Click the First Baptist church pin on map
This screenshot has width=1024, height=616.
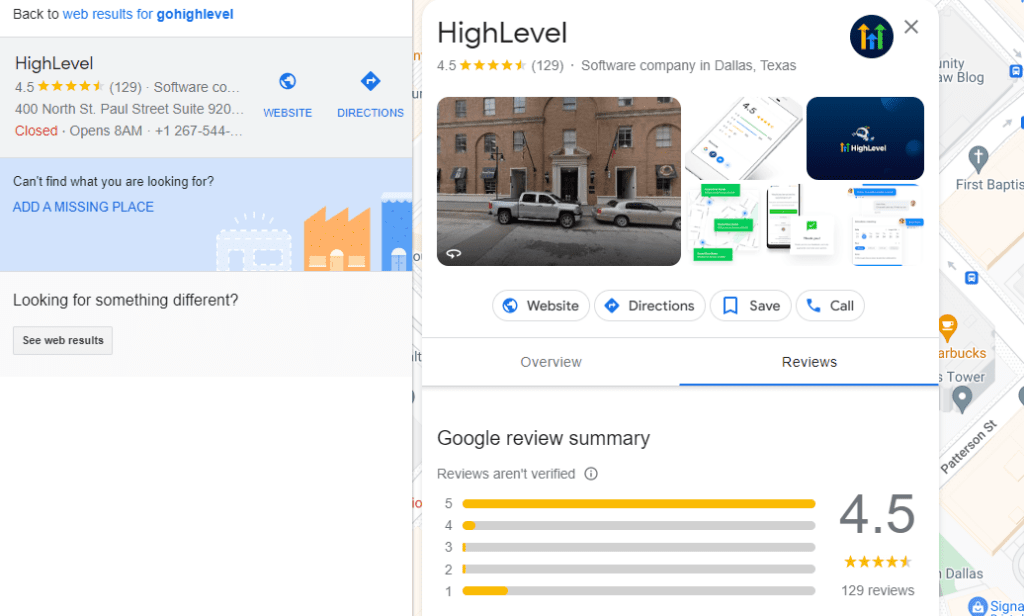click(978, 158)
